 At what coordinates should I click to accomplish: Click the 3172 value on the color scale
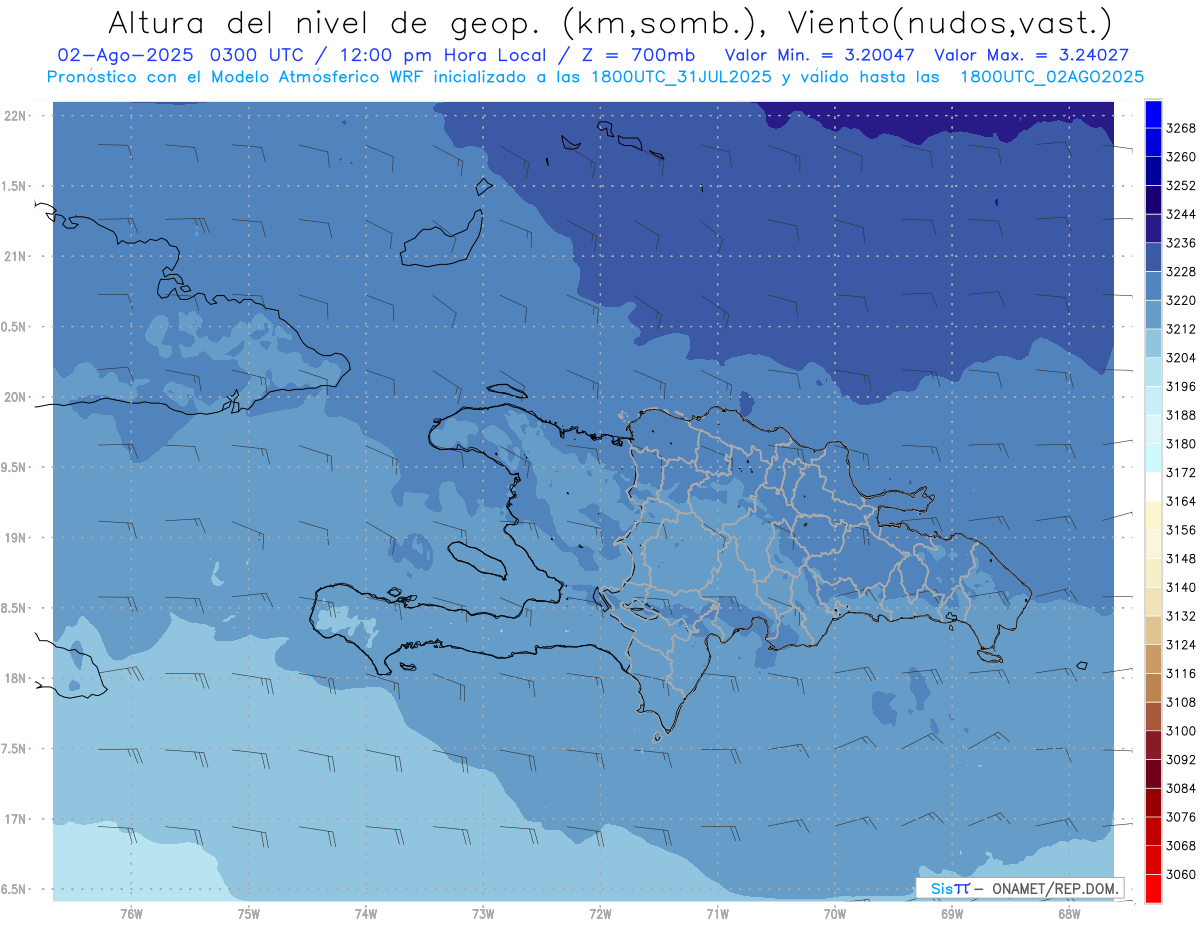[1181, 472]
